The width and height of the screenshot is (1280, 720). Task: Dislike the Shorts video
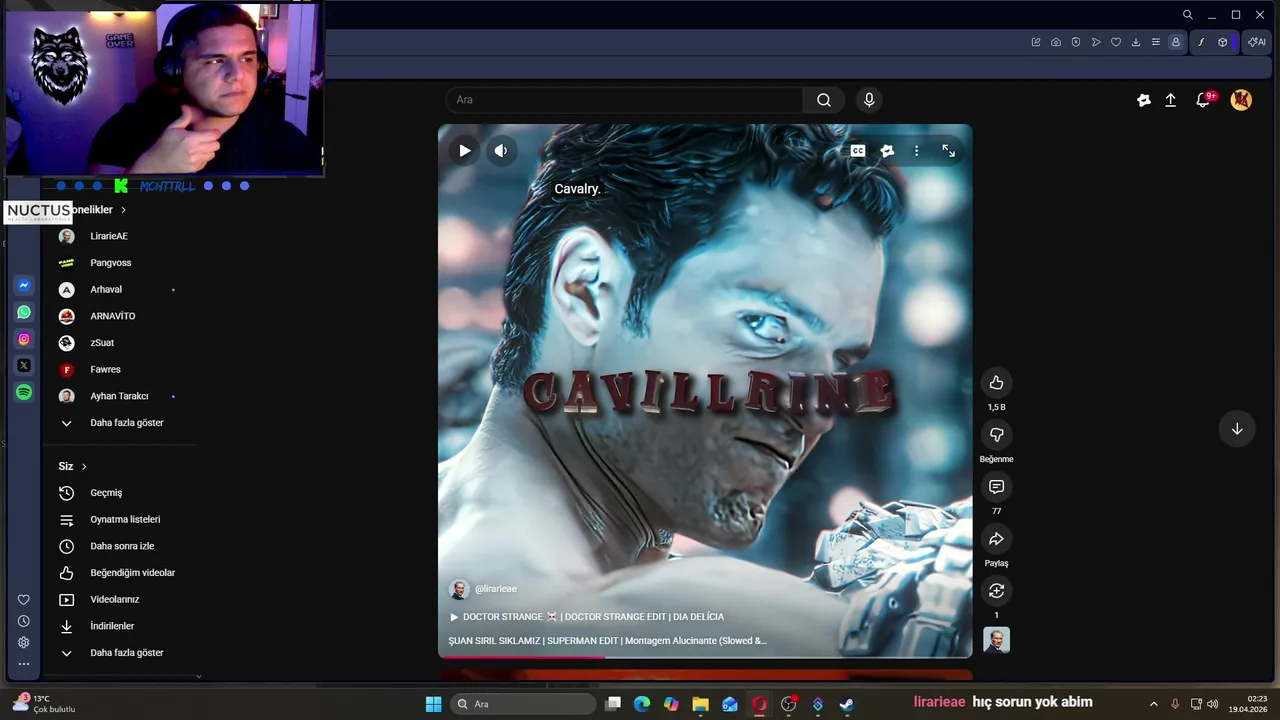pos(996,435)
